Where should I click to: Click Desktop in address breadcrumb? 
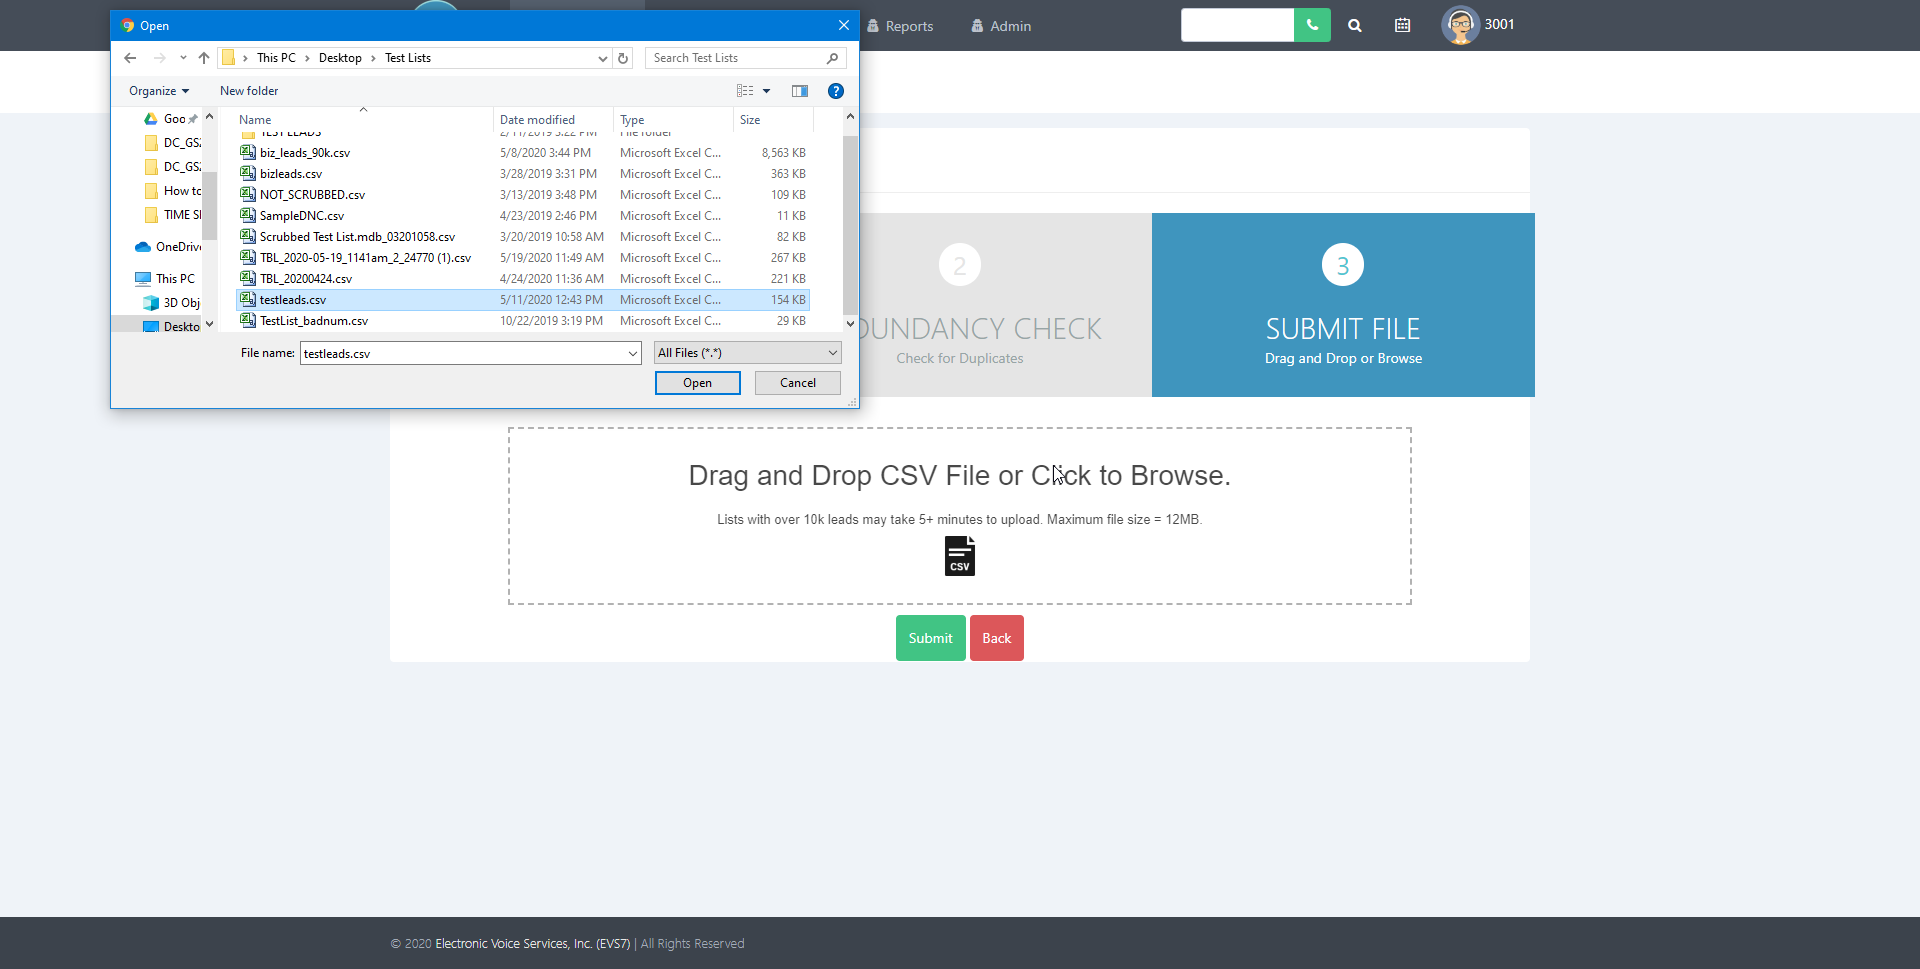(340, 58)
